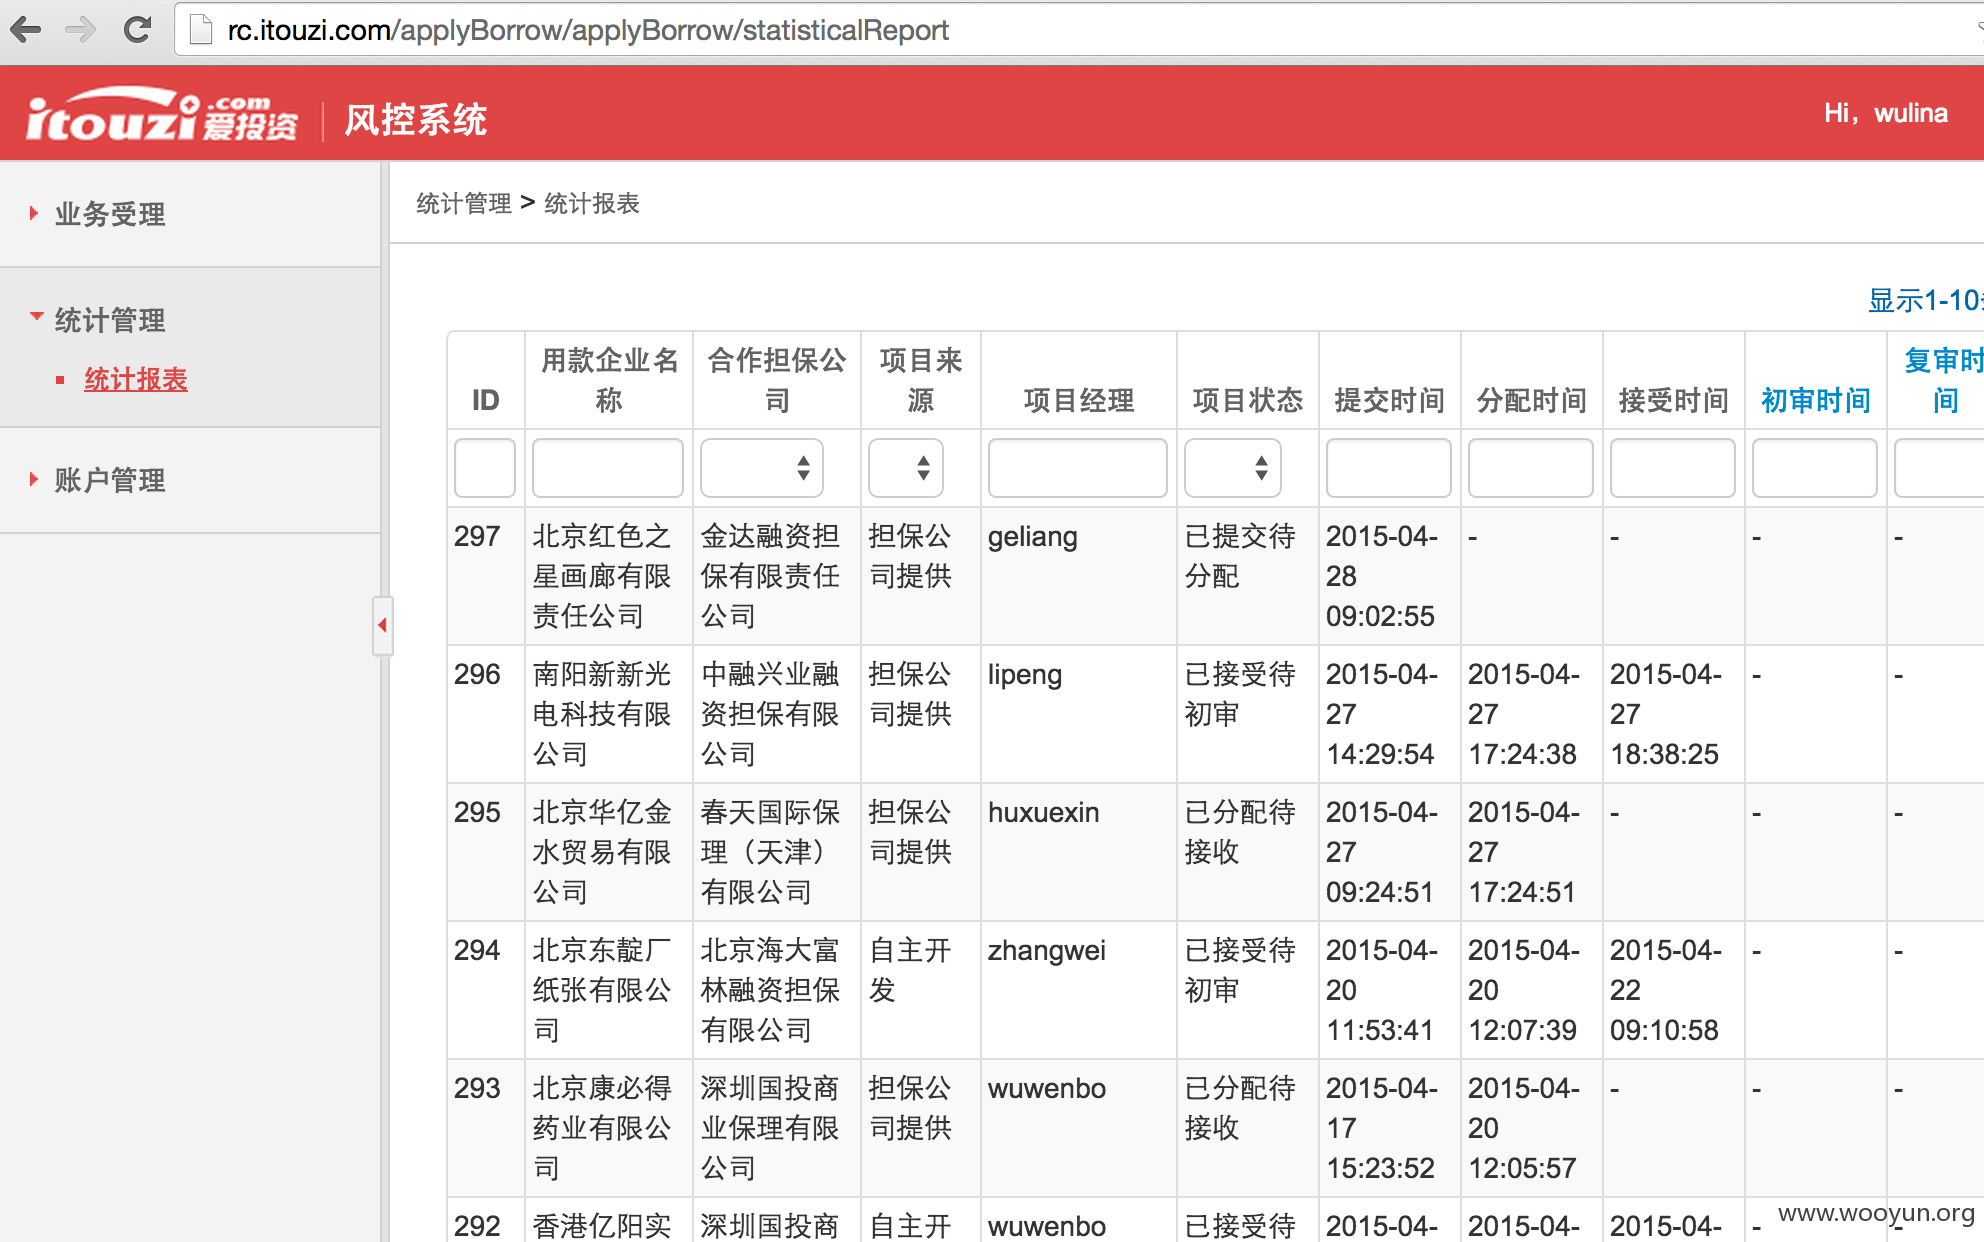Open the 项目来源 filter dropdown
Image resolution: width=1984 pixels, height=1242 pixels.
click(906, 467)
